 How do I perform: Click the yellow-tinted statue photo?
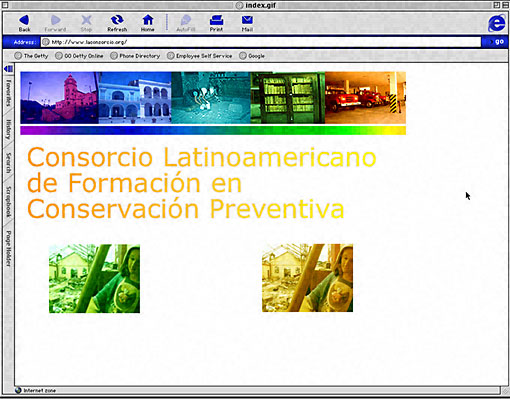tap(307, 278)
